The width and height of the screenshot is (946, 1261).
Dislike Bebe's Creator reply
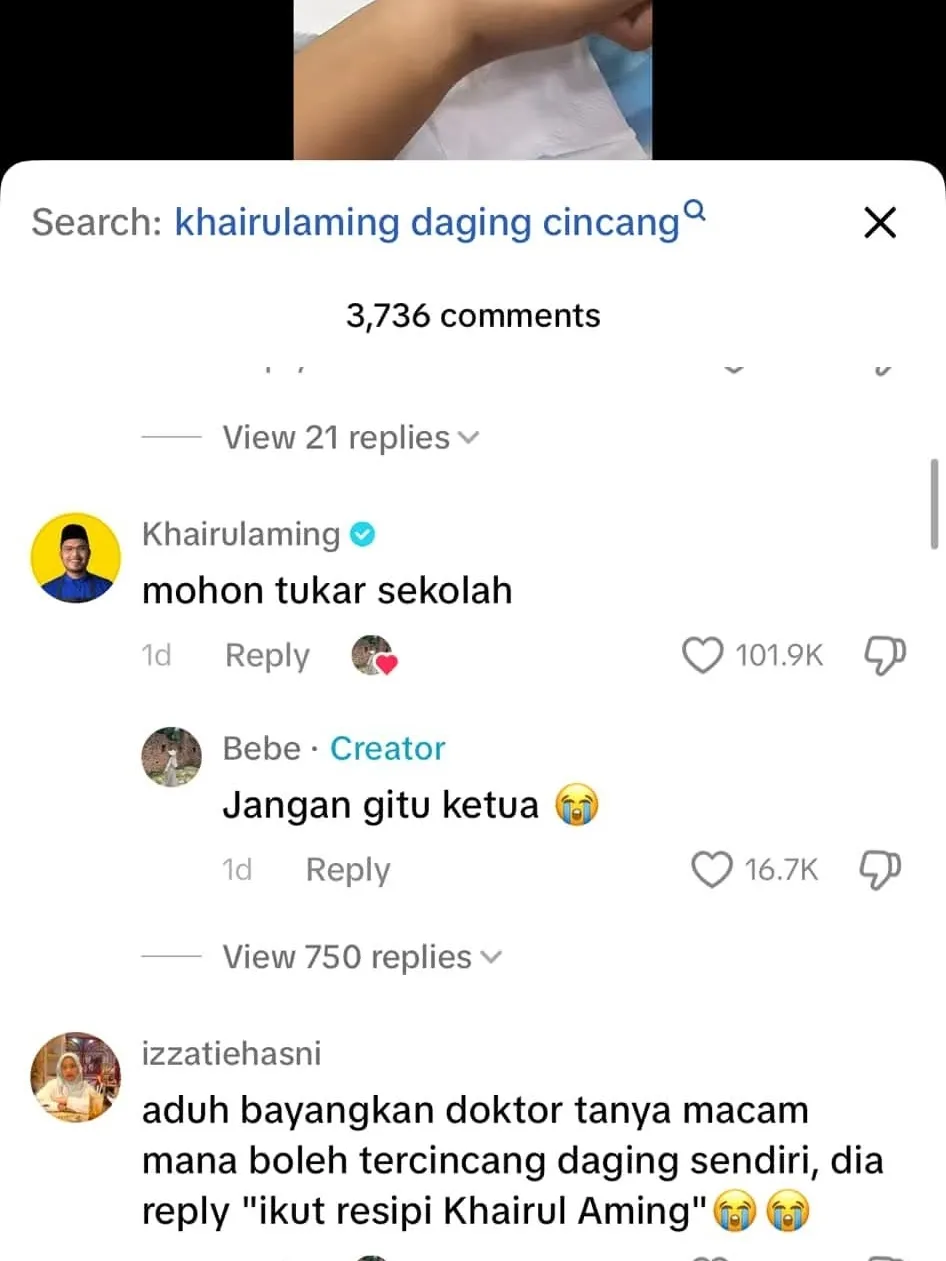(x=881, y=869)
